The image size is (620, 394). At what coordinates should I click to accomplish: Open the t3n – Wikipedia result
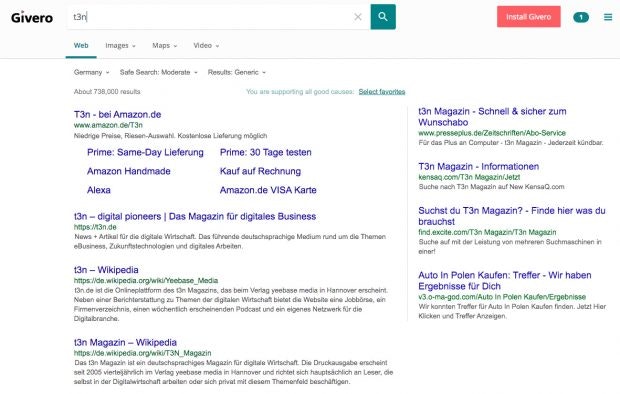click(106, 270)
